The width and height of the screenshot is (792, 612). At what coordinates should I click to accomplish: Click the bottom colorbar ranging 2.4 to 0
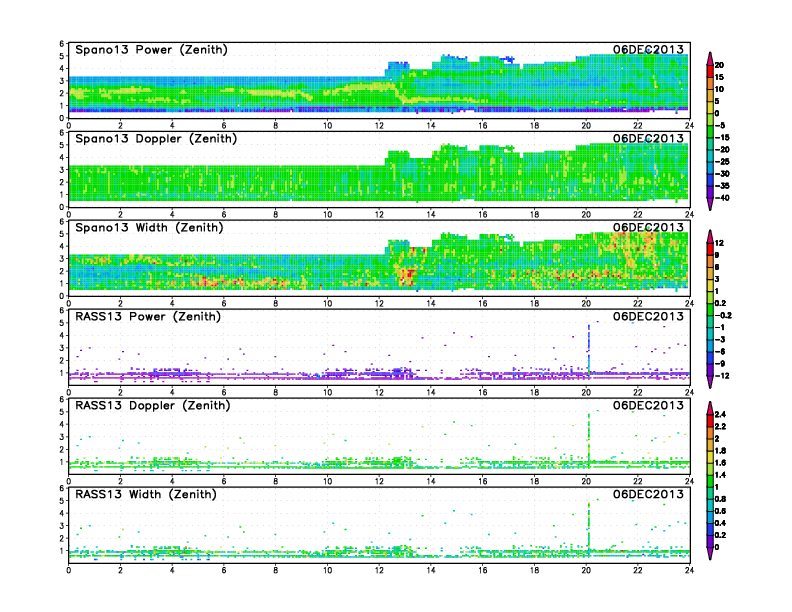[x=710, y=481]
